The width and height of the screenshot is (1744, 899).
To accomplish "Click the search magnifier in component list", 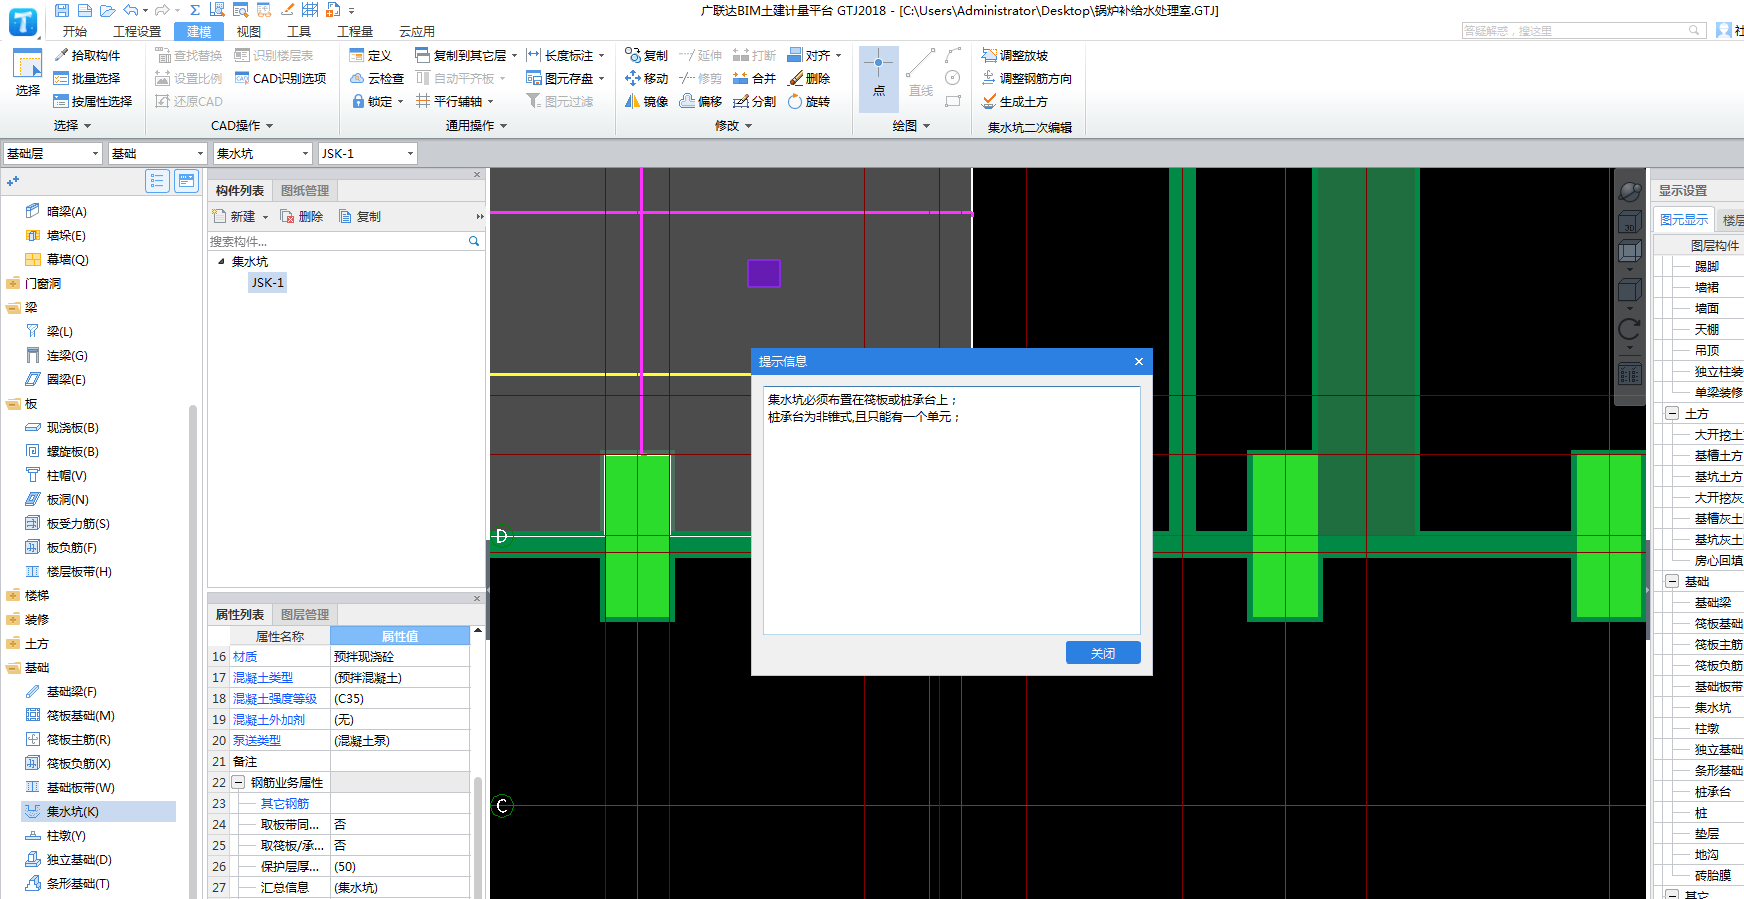I will coord(474,241).
